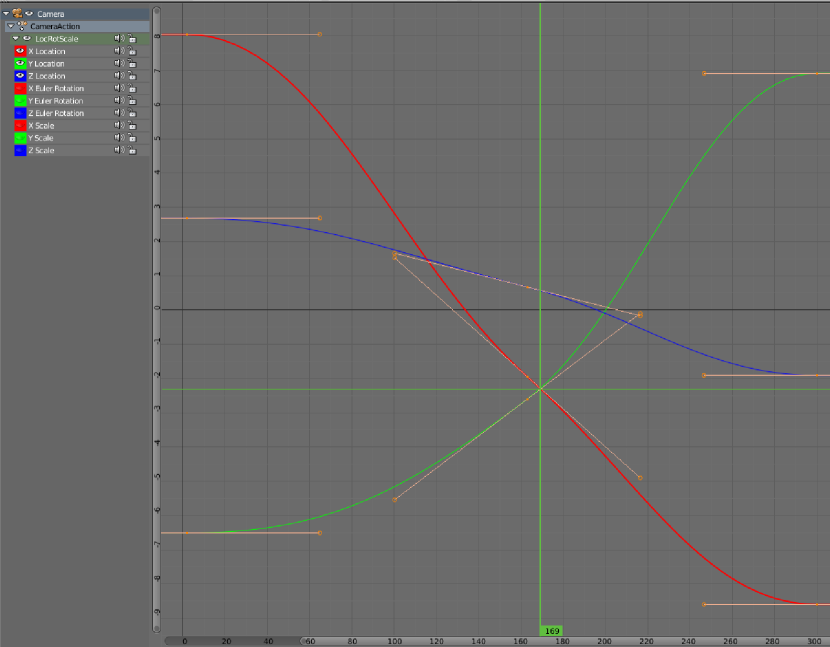This screenshot has width=830, height=647.
Task: Click the frame 169 playhead marker
Action: [x=551, y=631]
